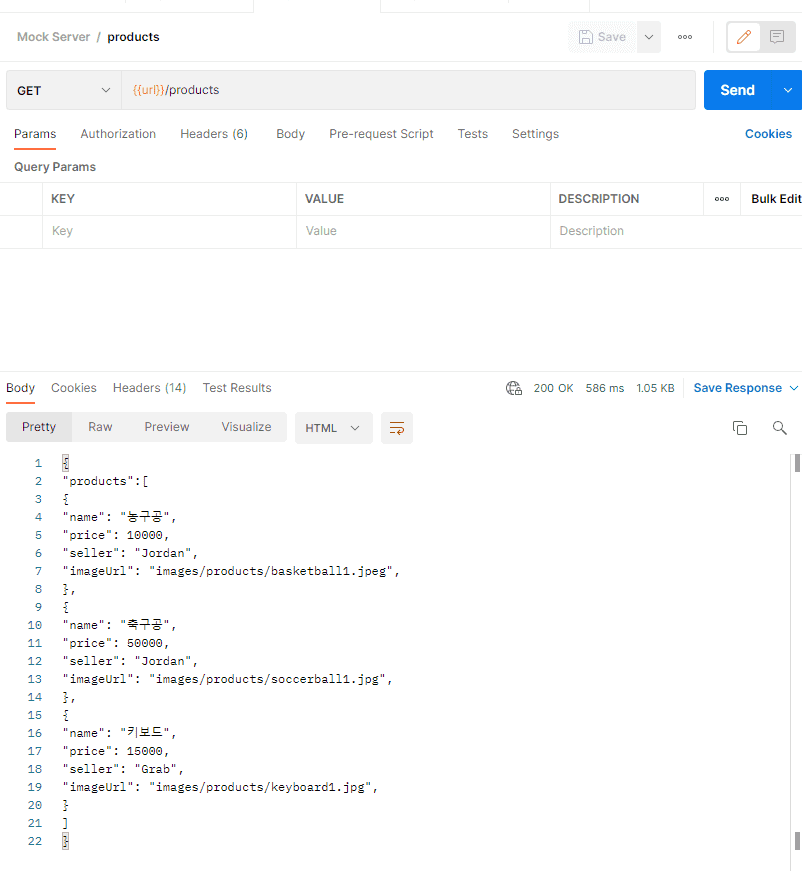Switch to the request Body tab
The height and width of the screenshot is (871, 802).
[290, 134]
